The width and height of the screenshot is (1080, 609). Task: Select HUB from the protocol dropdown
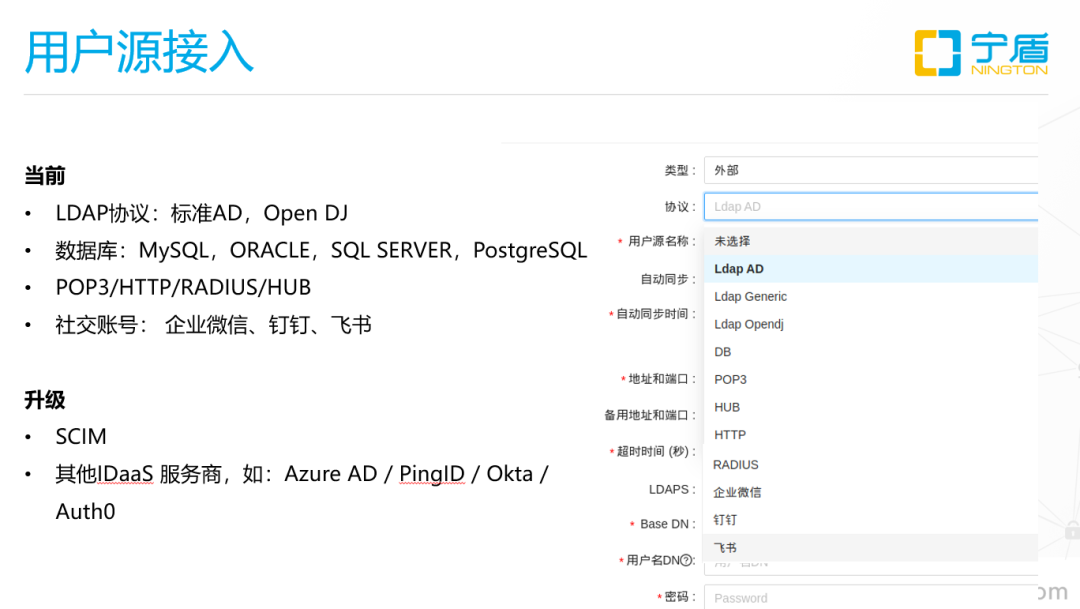[871, 407]
